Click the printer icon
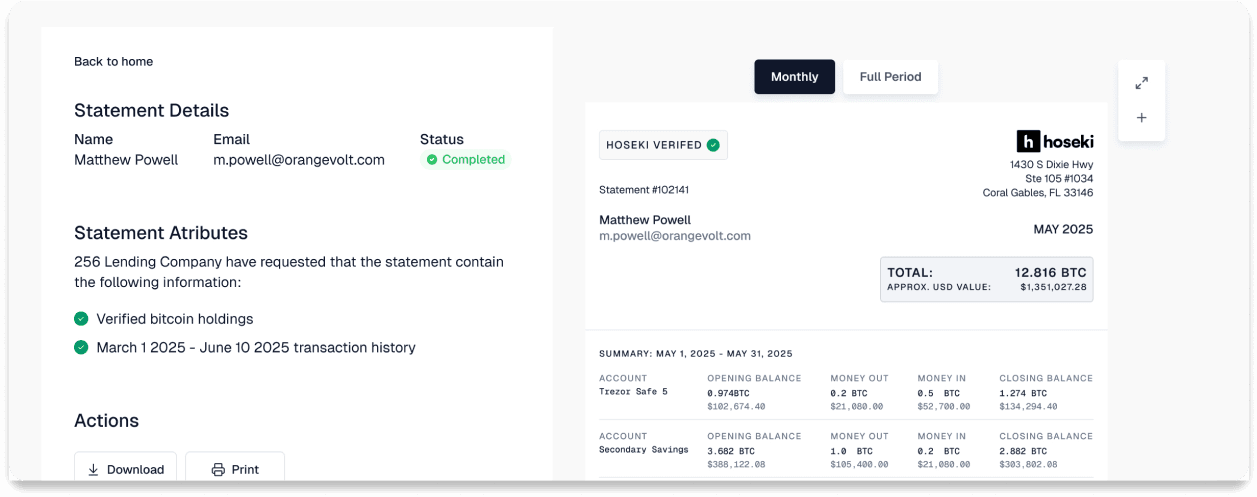This screenshot has width=1257, height=497. click(x=218, y=470)
